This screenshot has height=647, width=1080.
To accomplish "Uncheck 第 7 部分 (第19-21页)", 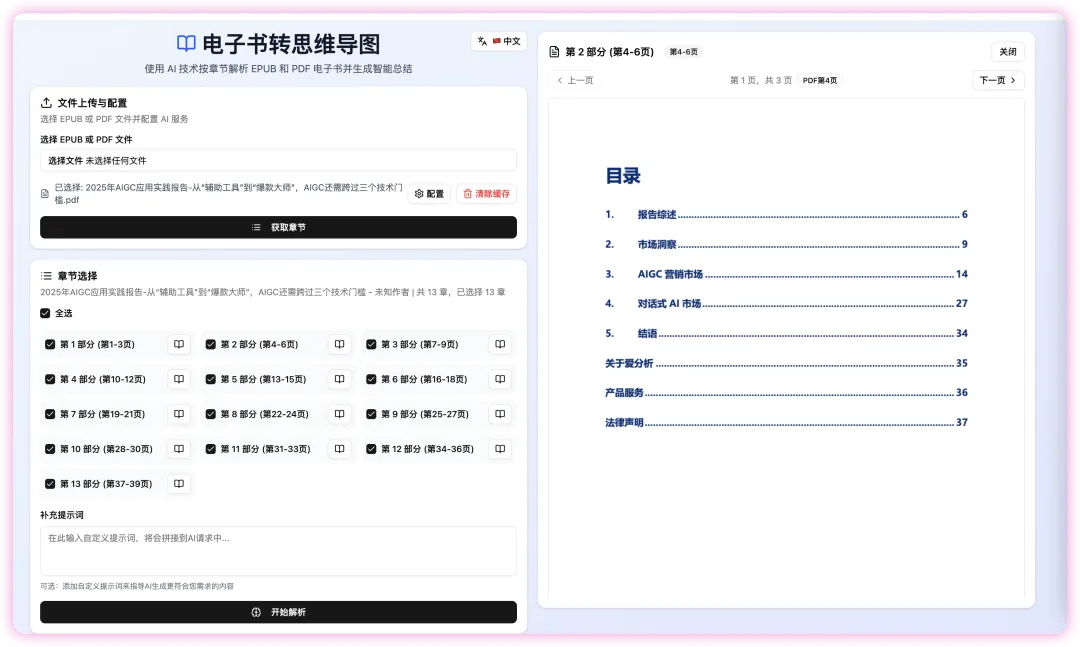I will pyautogui.click(x=50, y=414).
